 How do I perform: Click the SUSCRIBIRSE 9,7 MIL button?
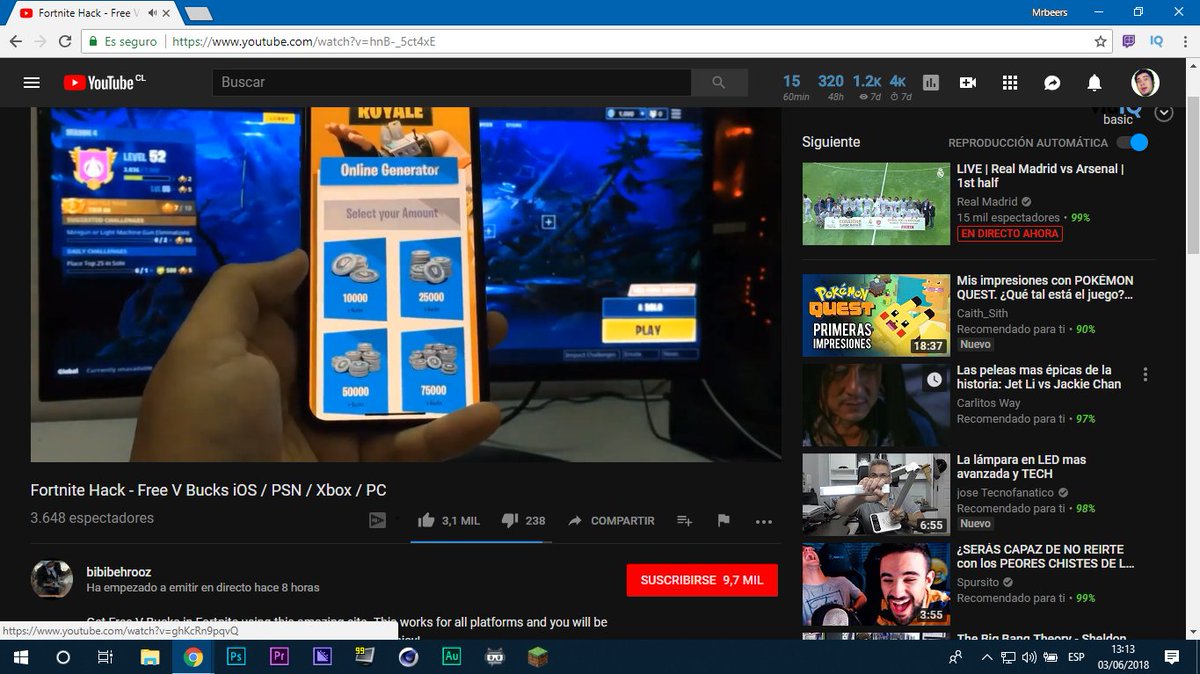(x=702, y=580)
